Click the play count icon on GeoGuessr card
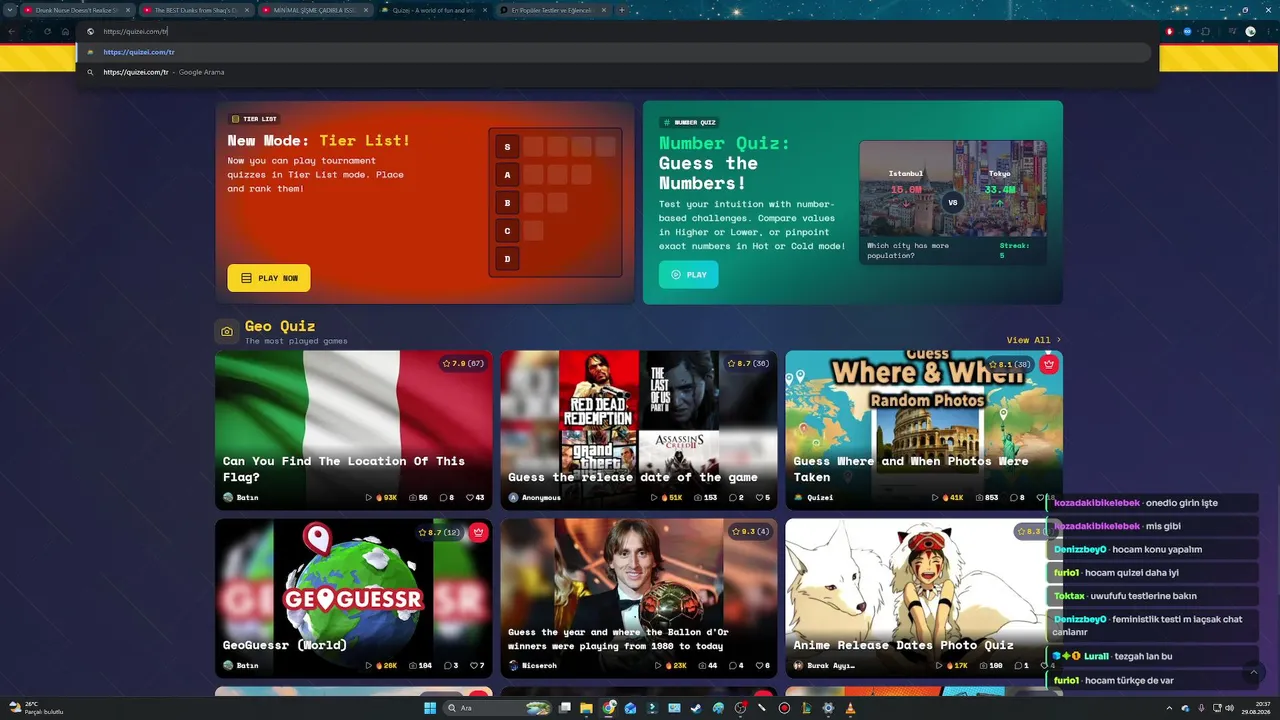The image size is (1280, 720). click(x=369, y=665)
